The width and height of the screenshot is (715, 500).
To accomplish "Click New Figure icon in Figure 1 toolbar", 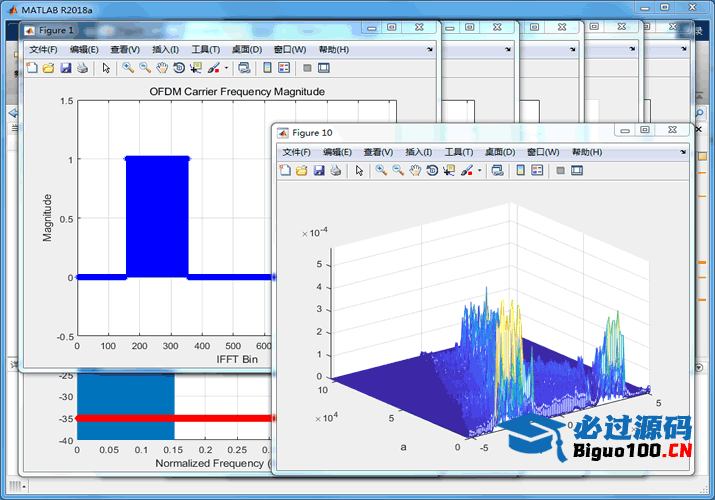I will coord(32,68).
